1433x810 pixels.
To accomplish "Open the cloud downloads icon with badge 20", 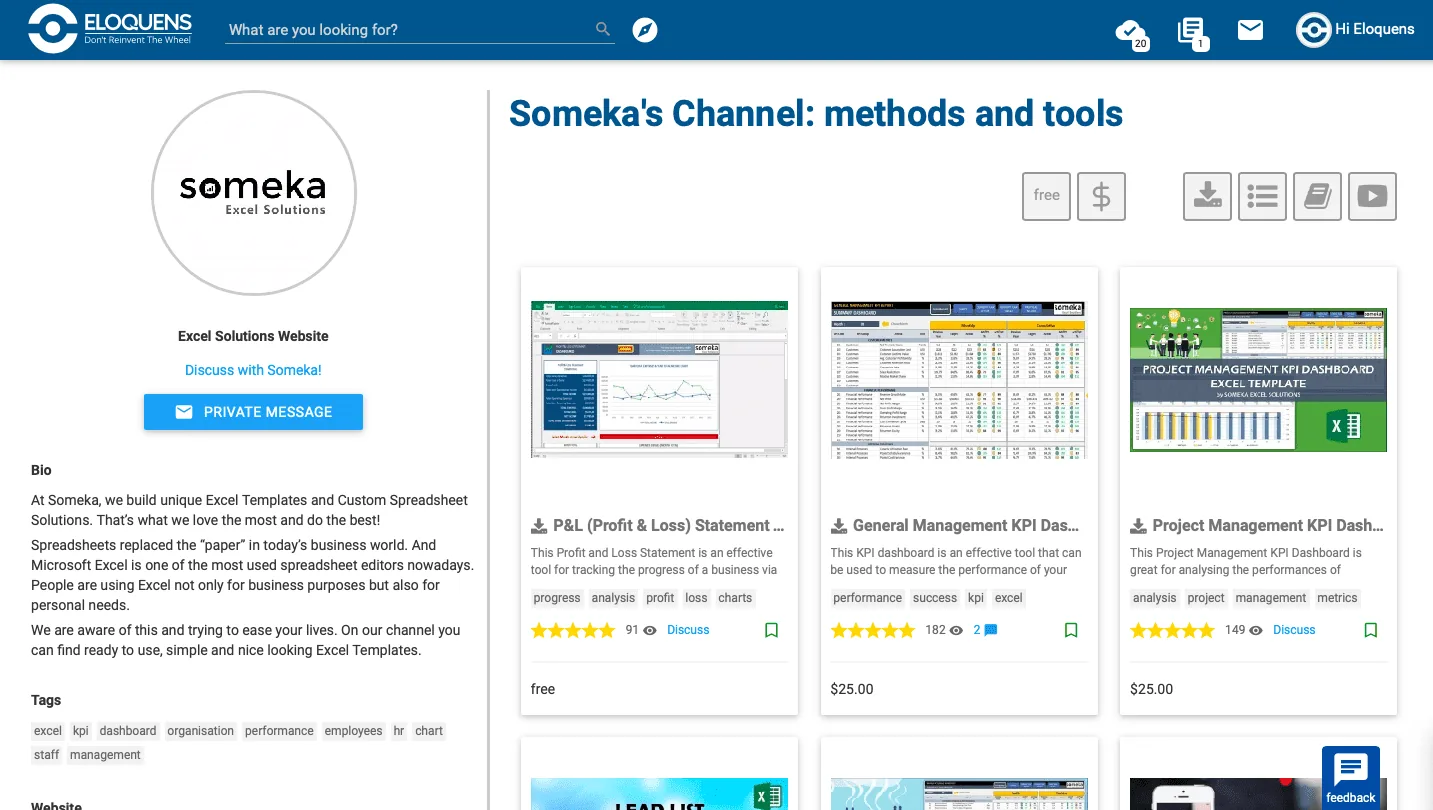I will click(x=1131, y=33).
